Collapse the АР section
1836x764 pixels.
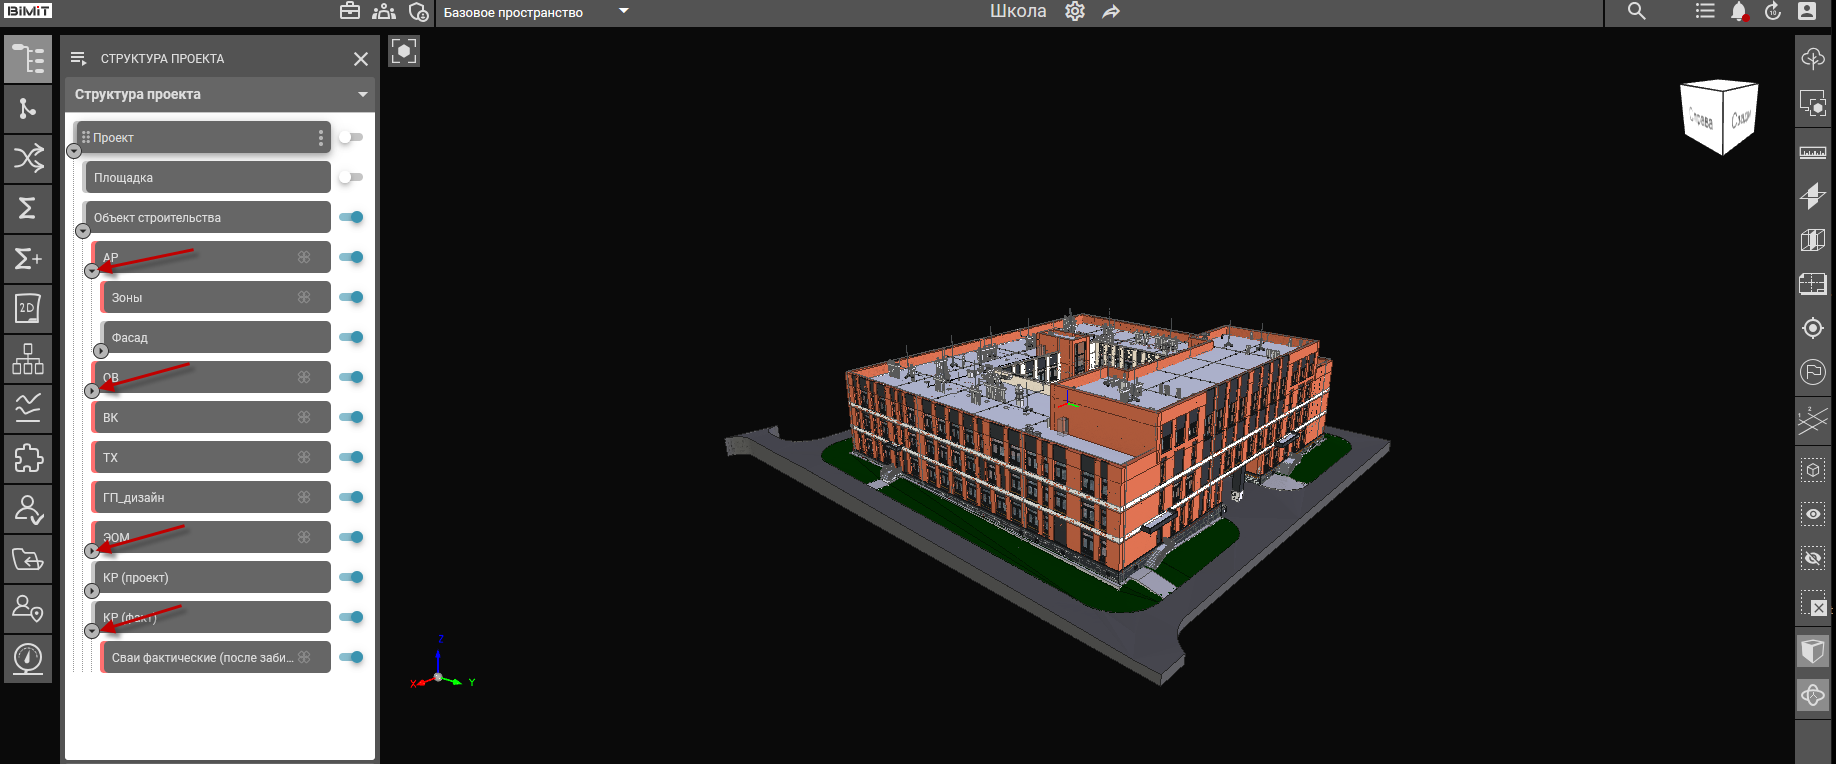[92, 271]
